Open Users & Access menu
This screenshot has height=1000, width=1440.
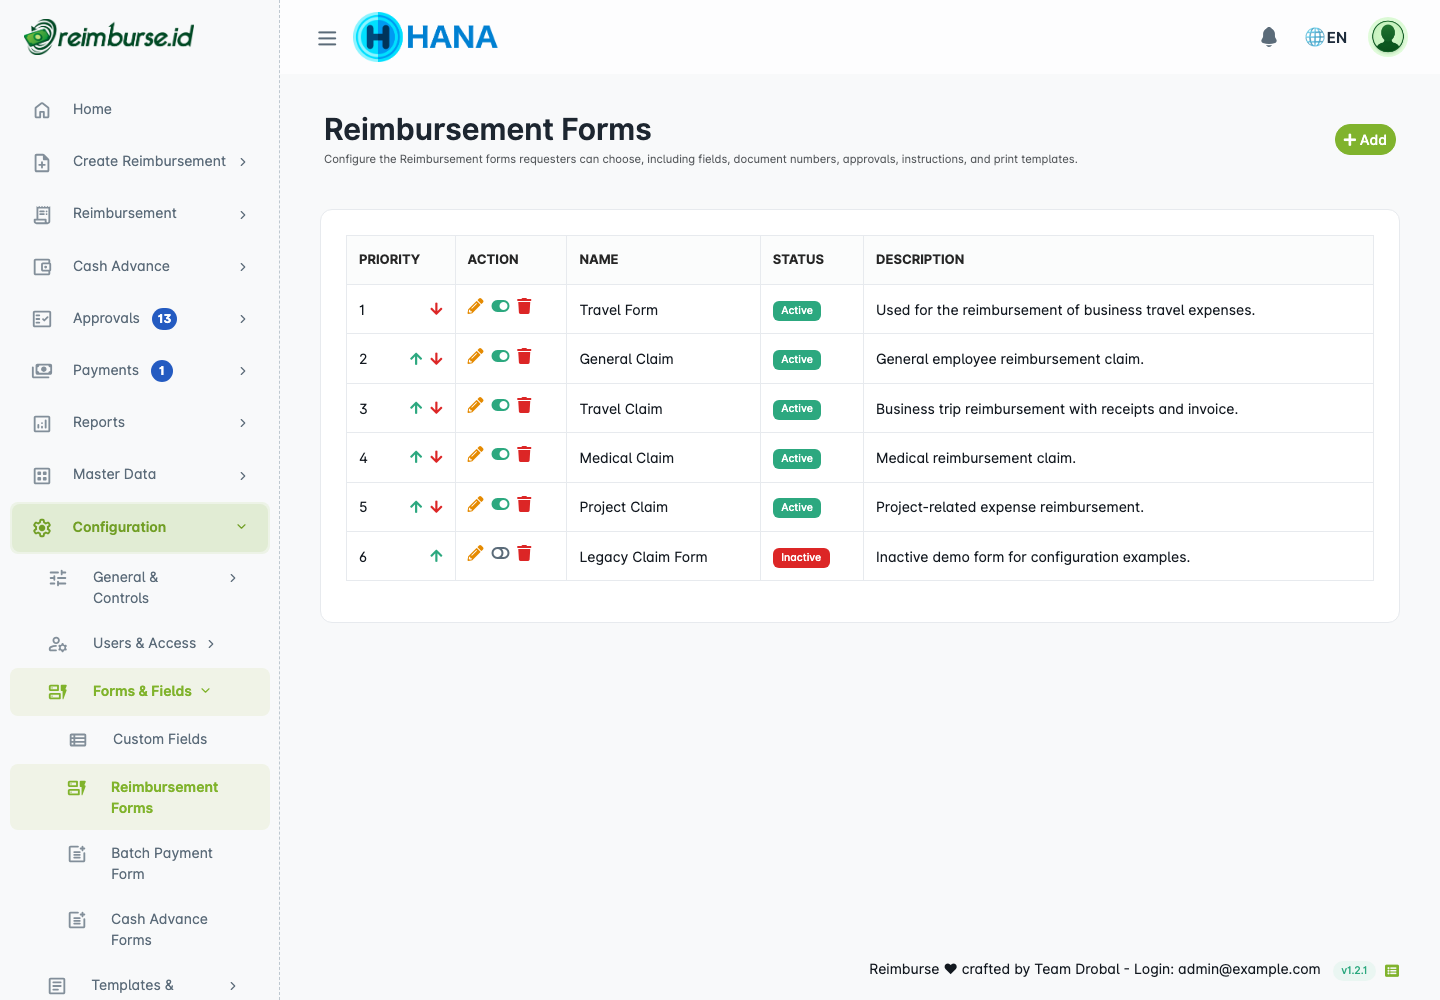click(140, 643)
